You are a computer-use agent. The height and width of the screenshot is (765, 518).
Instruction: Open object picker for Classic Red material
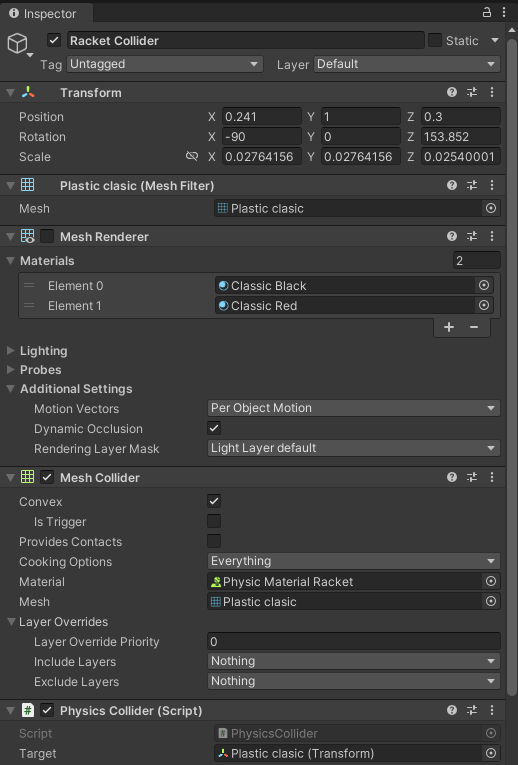(484, 305)
